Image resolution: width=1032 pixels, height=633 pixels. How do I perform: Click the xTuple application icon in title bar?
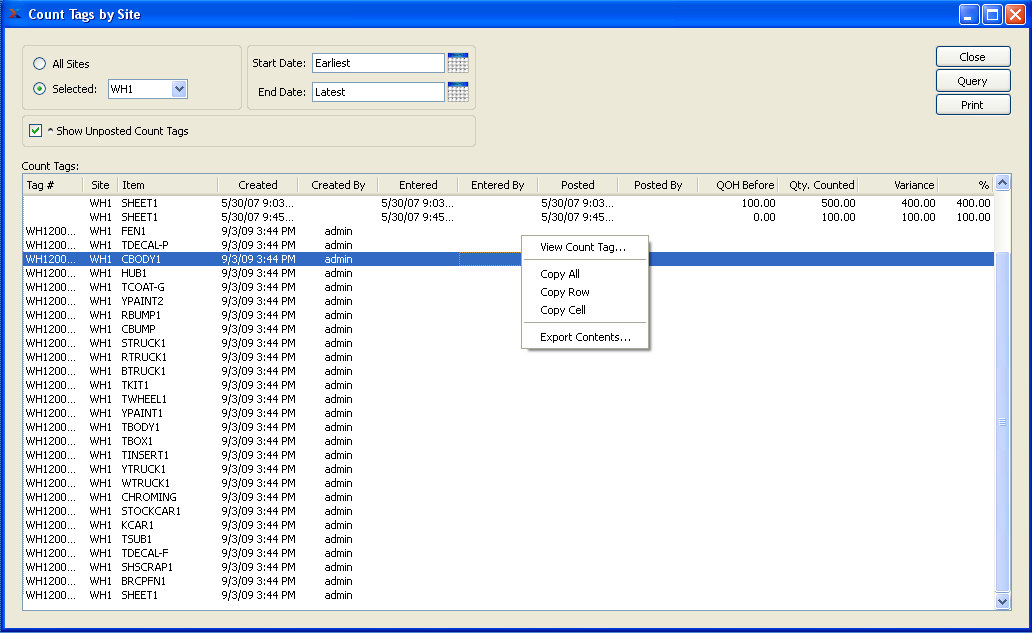tap(14, 14)
